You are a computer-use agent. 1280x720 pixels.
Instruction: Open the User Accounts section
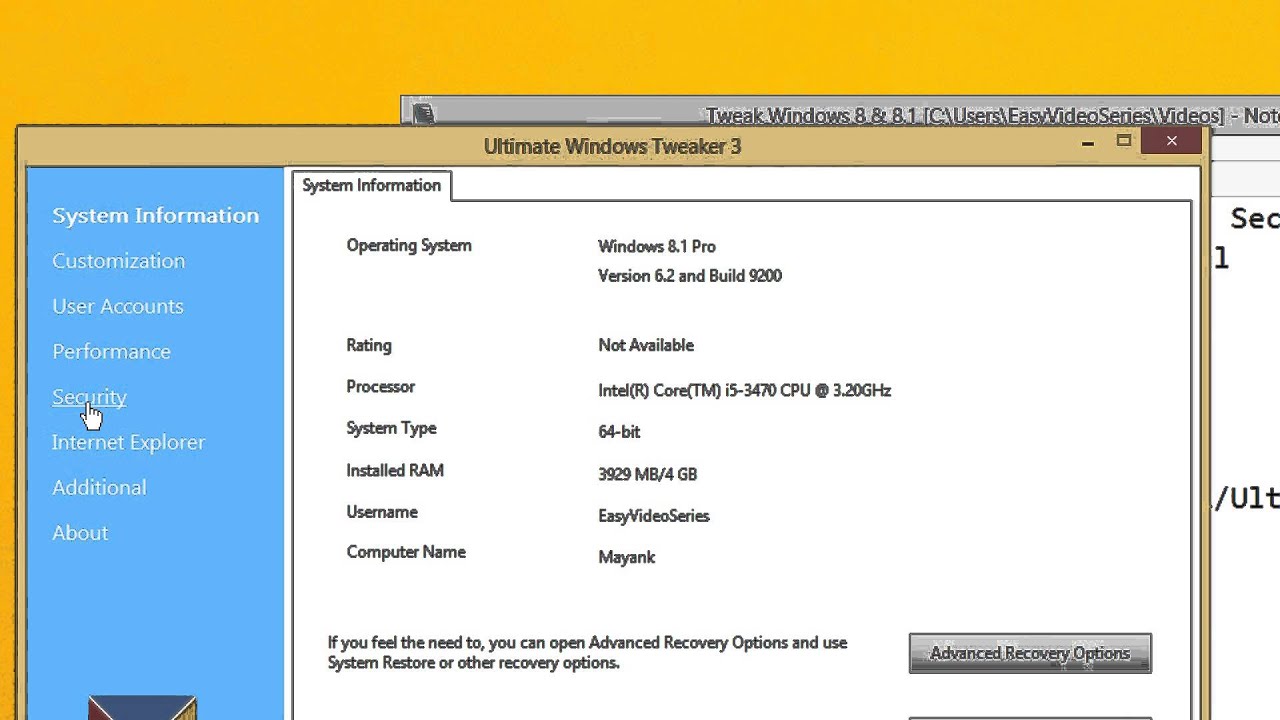click(x=118, y=306)
